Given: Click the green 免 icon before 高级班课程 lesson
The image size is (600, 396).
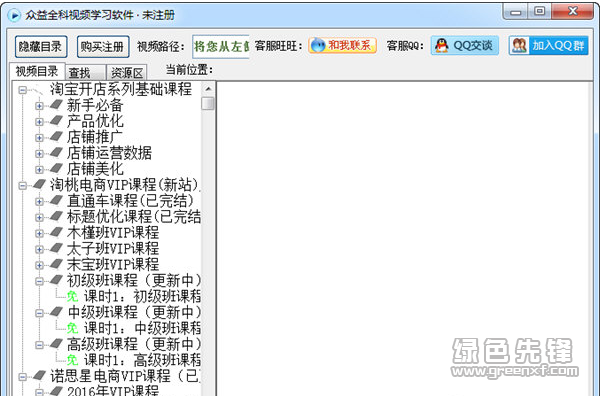Looking at the screenshot, I should tap(73, 360).
